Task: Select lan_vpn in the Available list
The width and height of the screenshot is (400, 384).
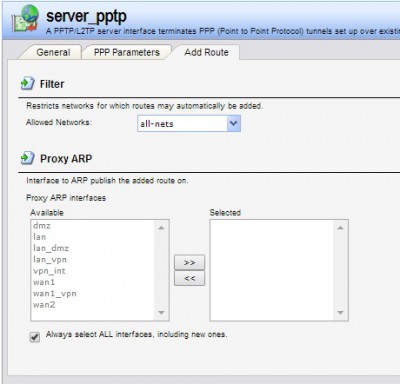Action: pos(50,260)
